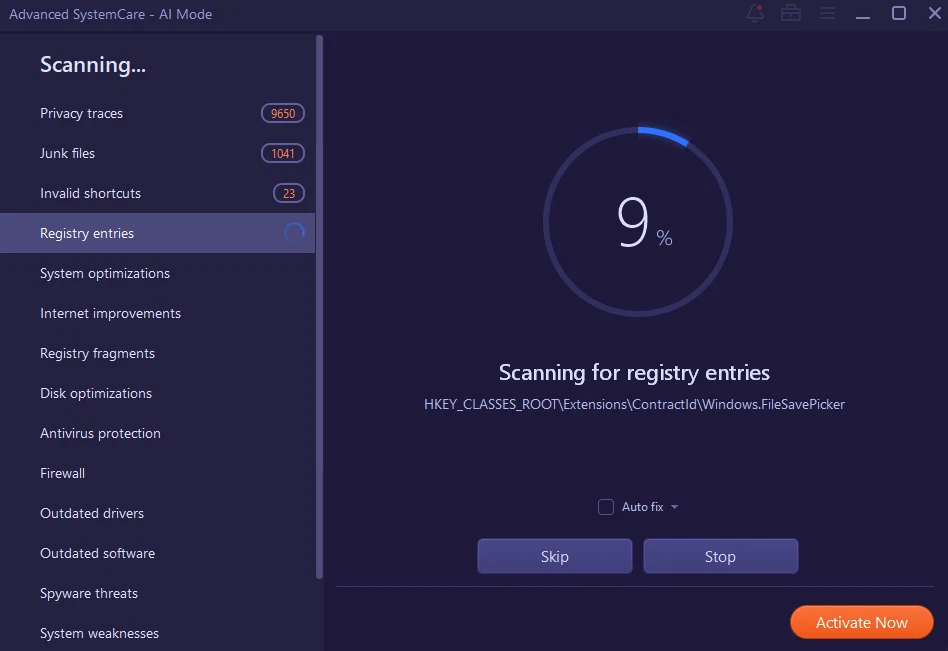The image size is (948, 651).
Task: Click the 1041 badge next to Junk files
Action: 282,153
